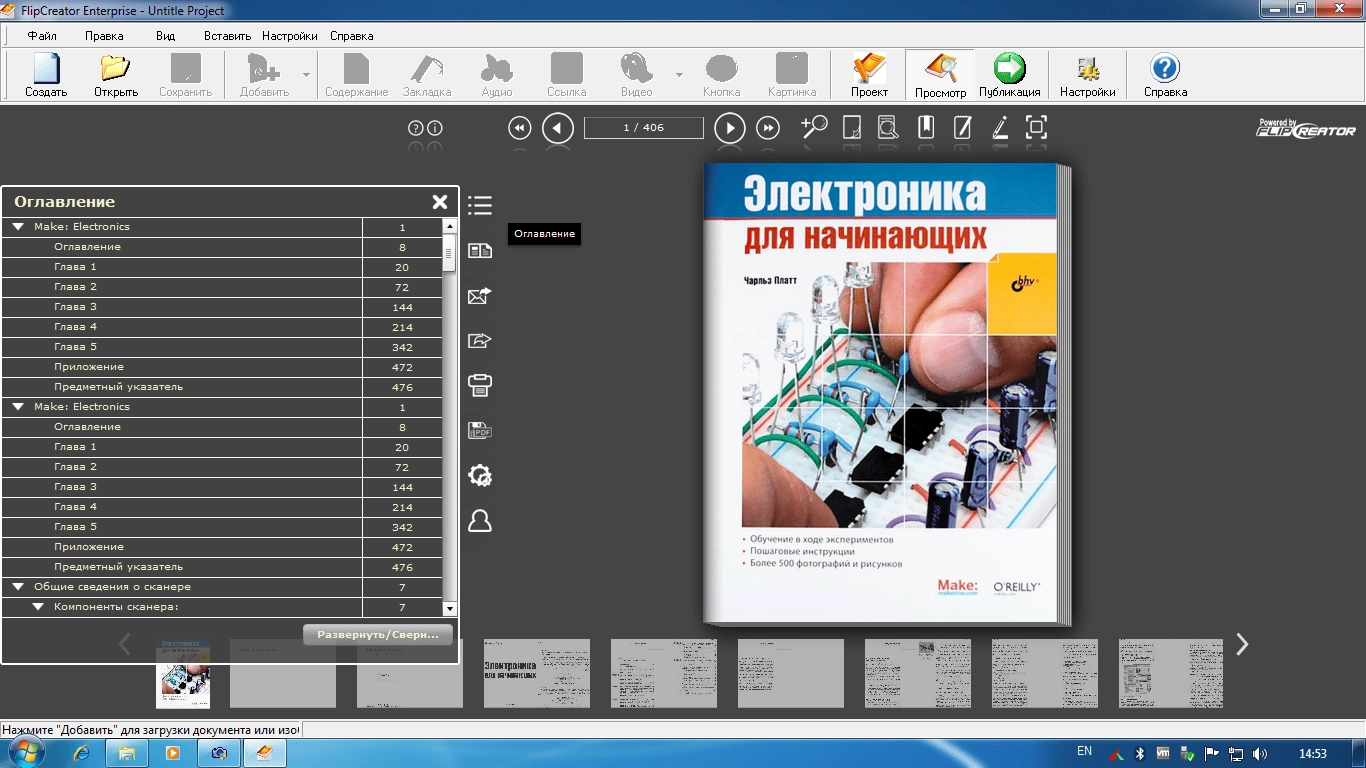This screenshot has height=768, width=1366.
Task: Select the pencil drawing icon in viewer bar
Action: click(999, 127)
